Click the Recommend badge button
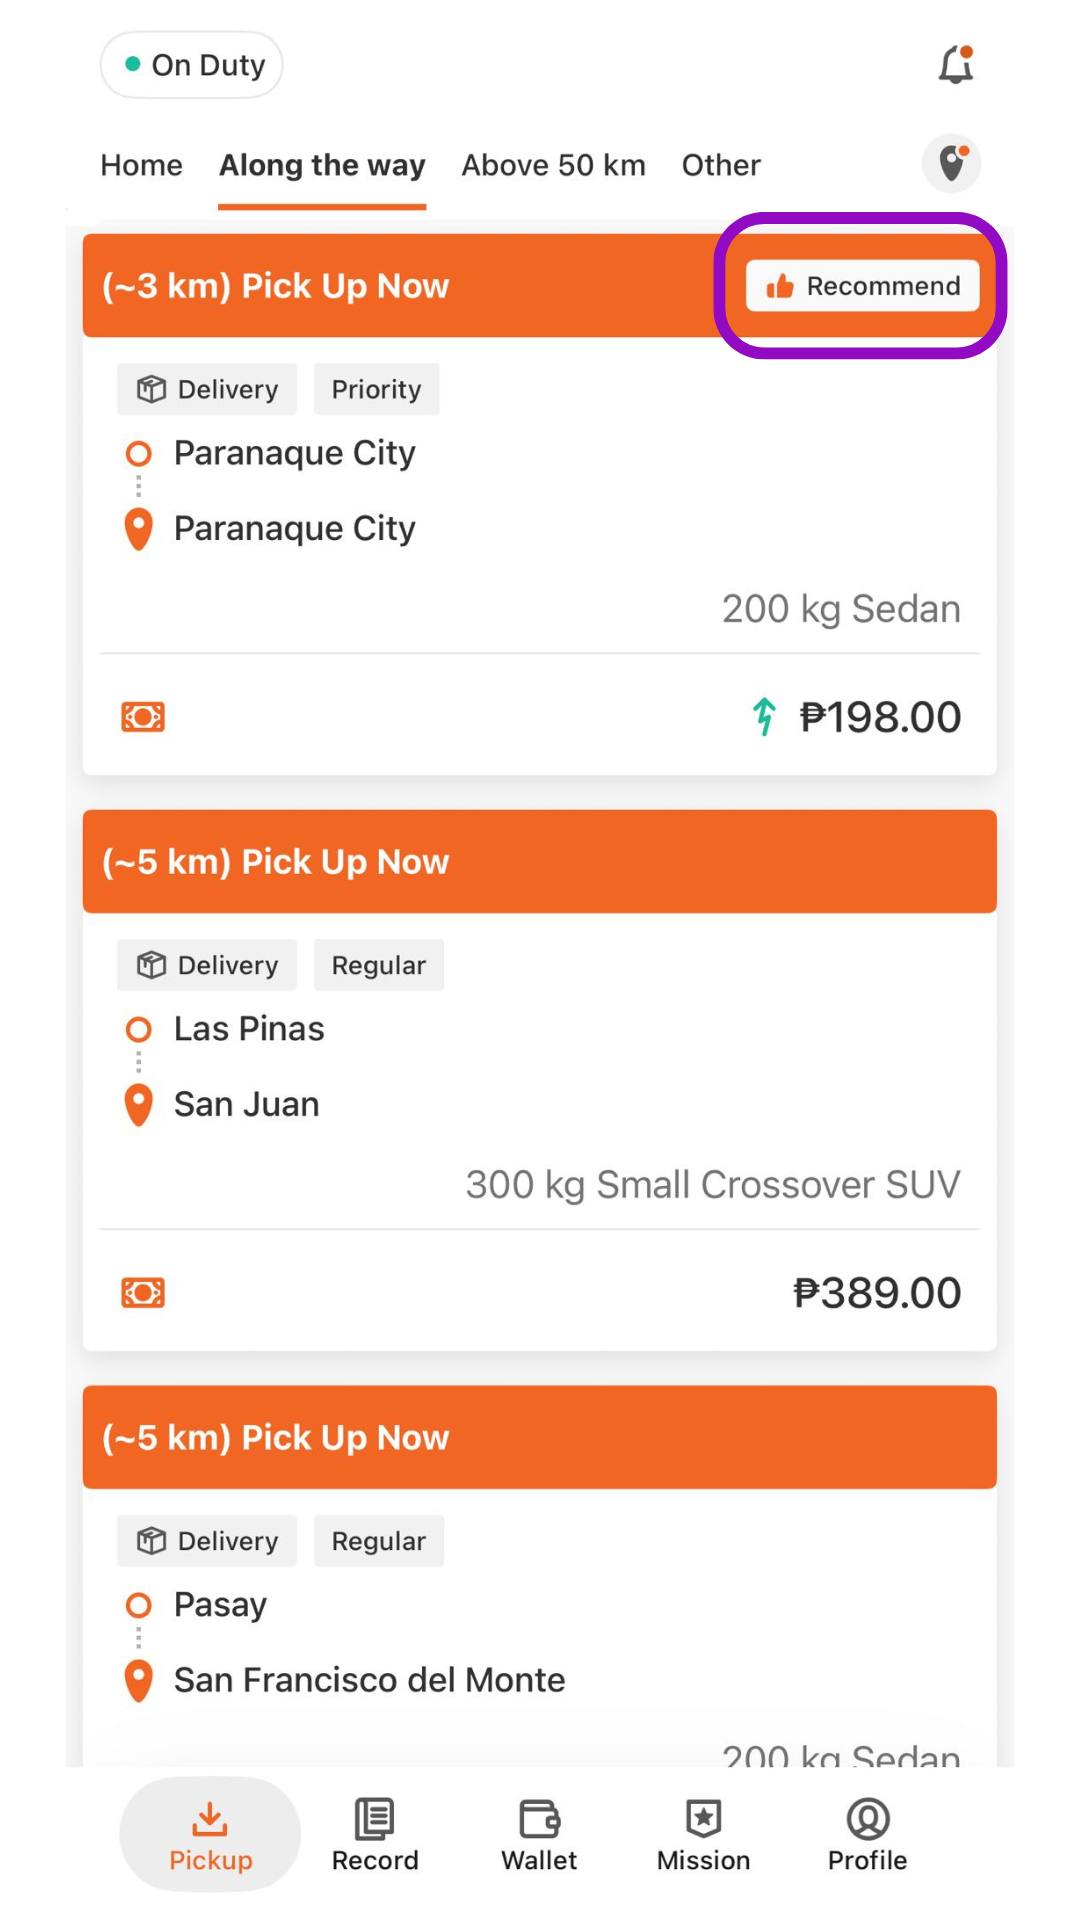Screen dimensions: 1080x1920 [862, 286]
